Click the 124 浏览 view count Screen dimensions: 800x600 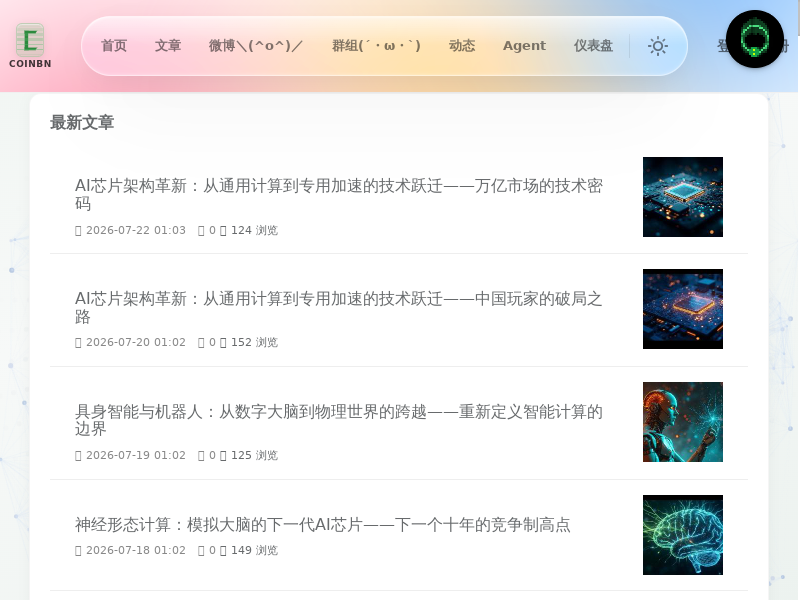(x=255, y=230)
